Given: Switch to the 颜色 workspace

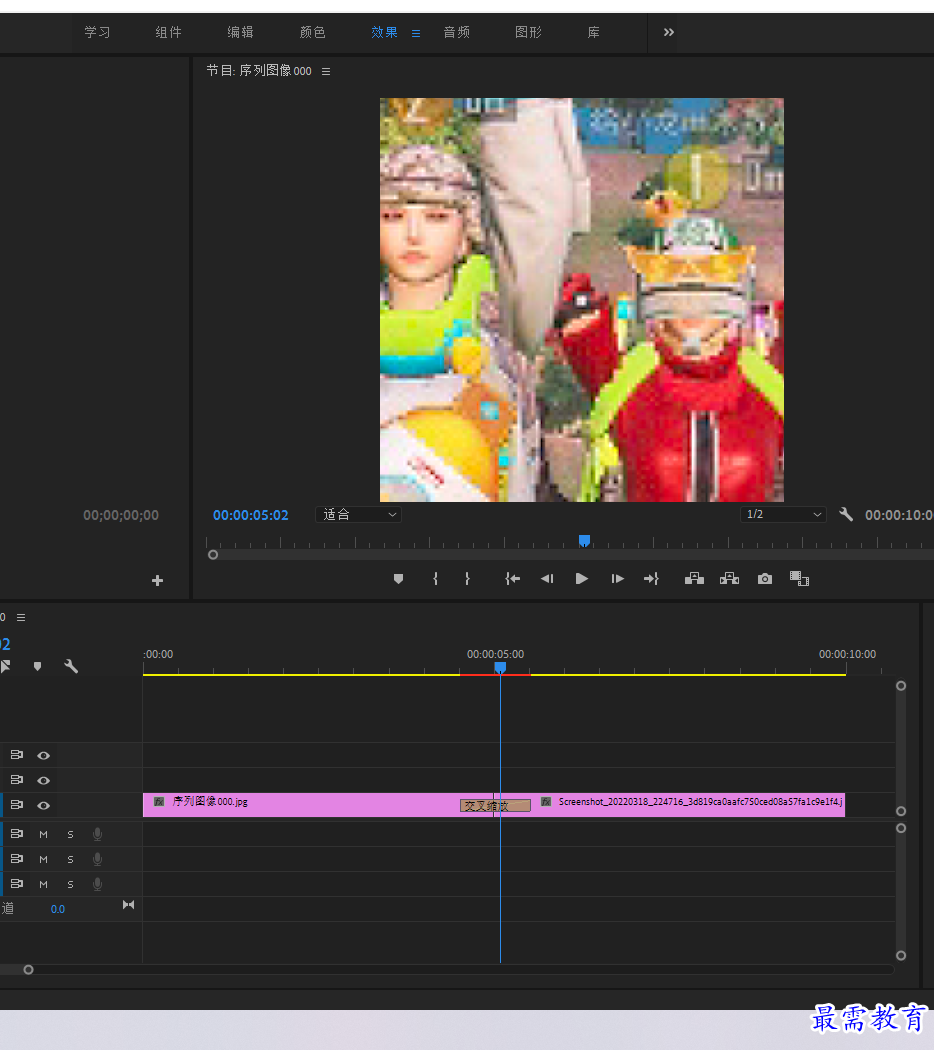Looking at the screenshot, I should point(313,32).
